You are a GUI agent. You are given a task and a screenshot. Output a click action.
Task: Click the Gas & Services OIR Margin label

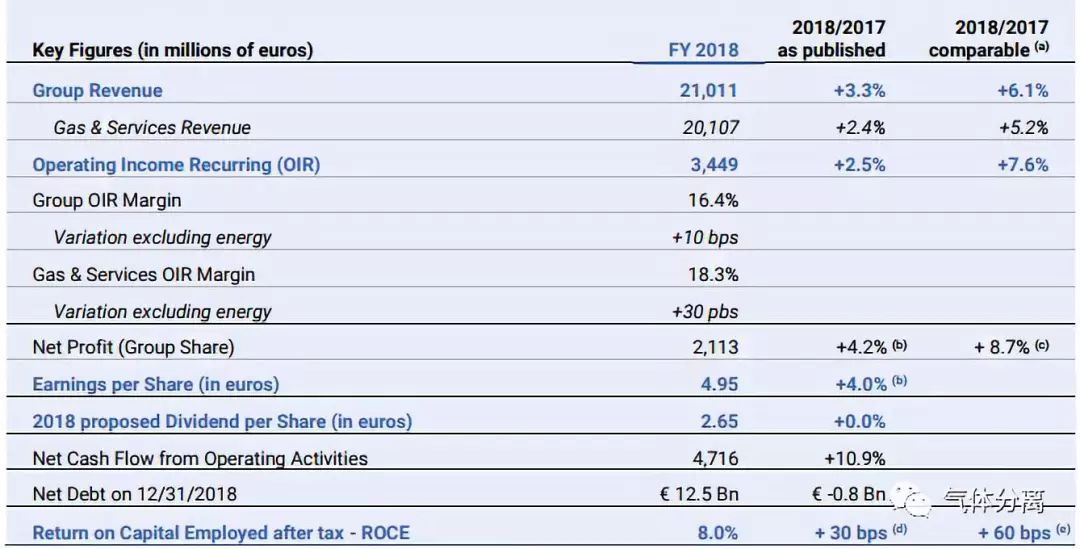[143, 274]
